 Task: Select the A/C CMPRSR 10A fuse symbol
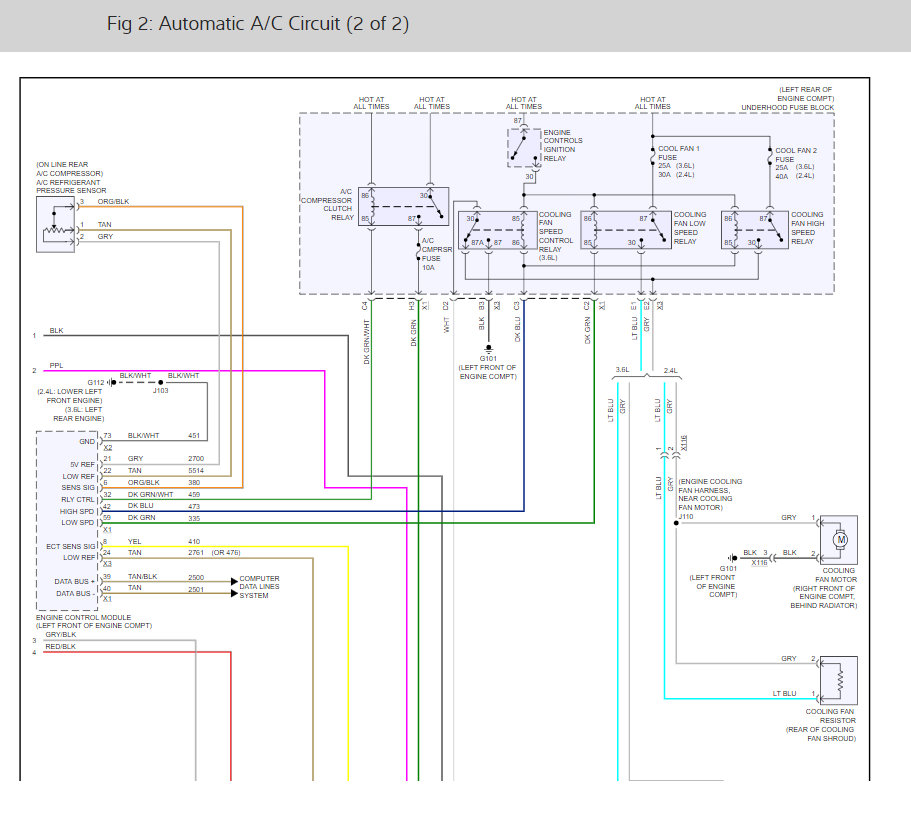click(x=420, y=257)
